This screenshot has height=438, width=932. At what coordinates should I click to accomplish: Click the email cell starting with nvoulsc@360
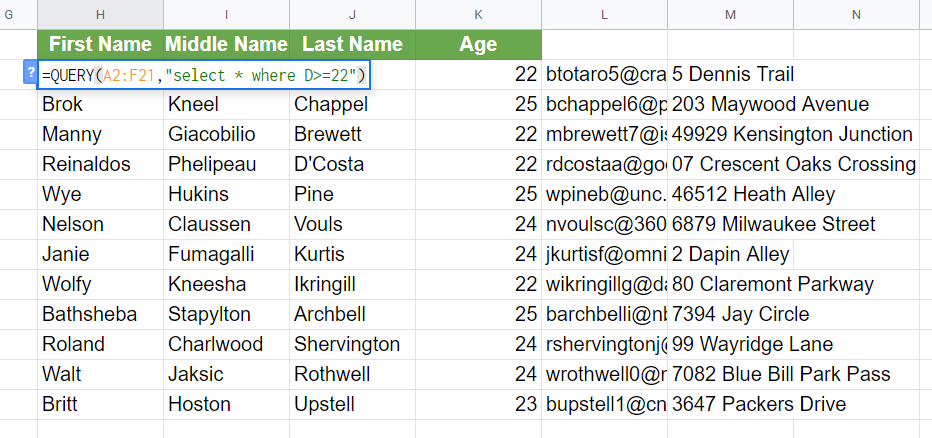point(605,224)
